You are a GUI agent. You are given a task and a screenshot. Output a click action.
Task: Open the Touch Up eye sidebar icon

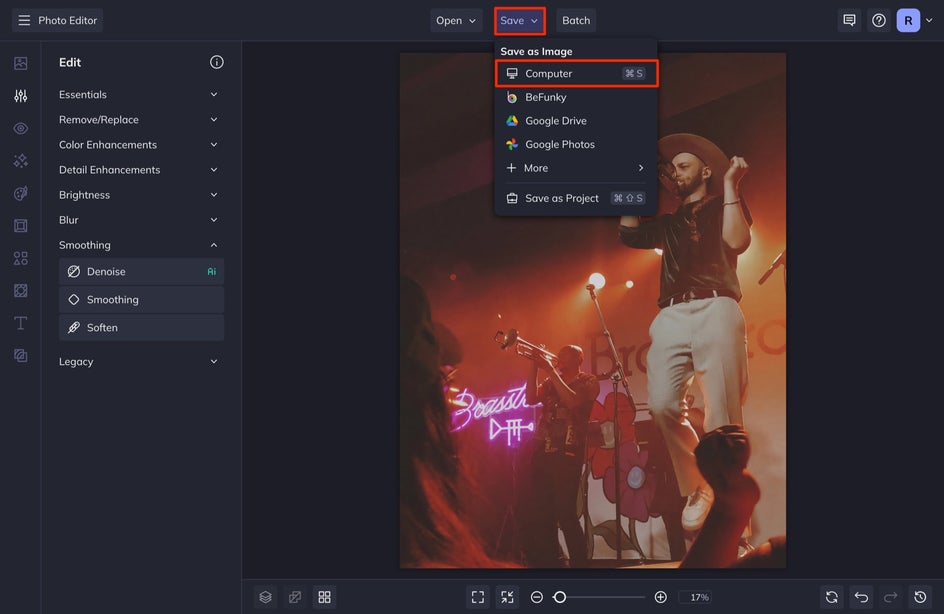coord(20,128)
